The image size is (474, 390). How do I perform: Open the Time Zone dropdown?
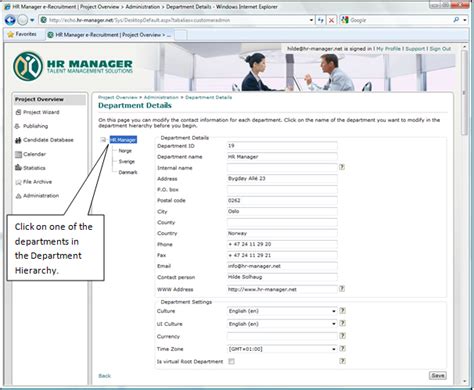point(282,349)
